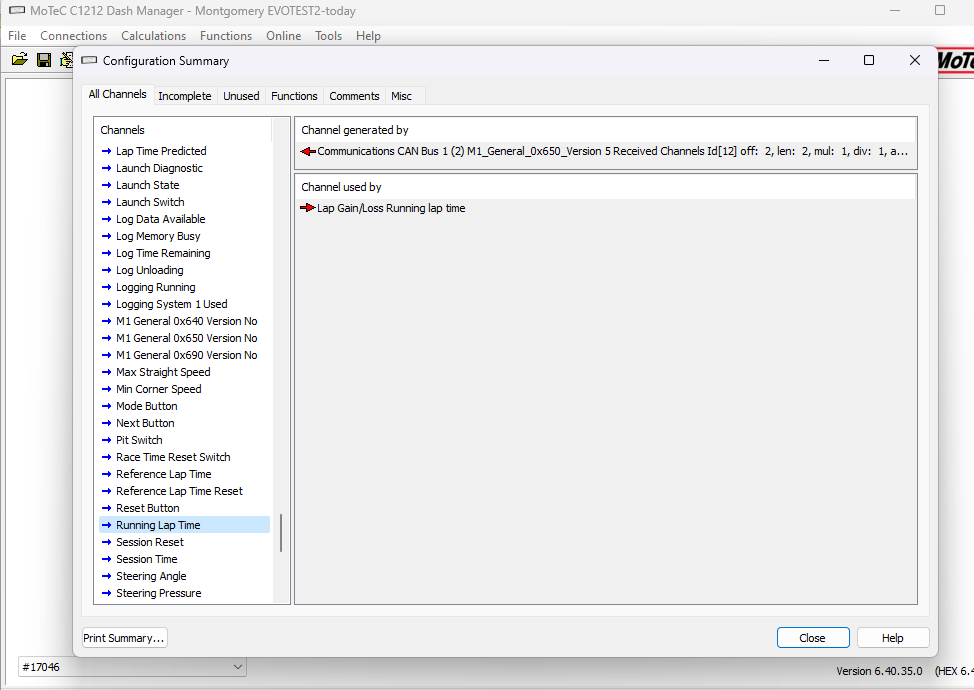Click the Close button at dialog bottom
This screenshot has width=974, height=690.
(812, 638)
